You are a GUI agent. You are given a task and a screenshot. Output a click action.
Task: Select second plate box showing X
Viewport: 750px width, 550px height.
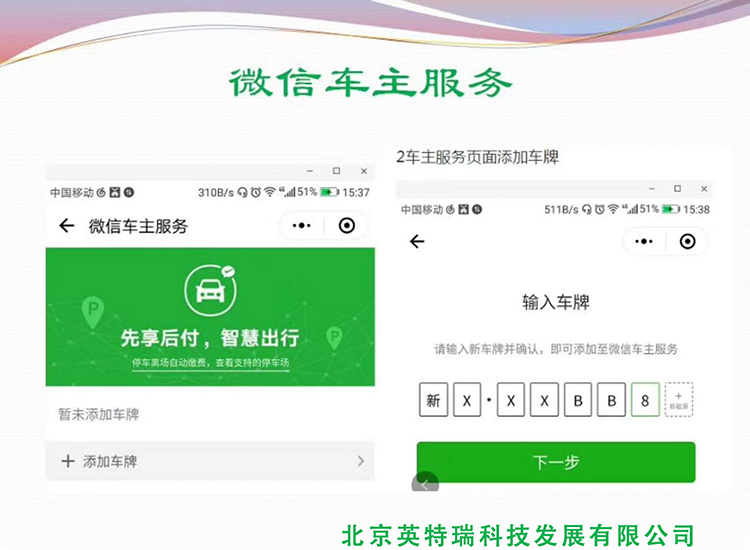click(x=467, y=400)
